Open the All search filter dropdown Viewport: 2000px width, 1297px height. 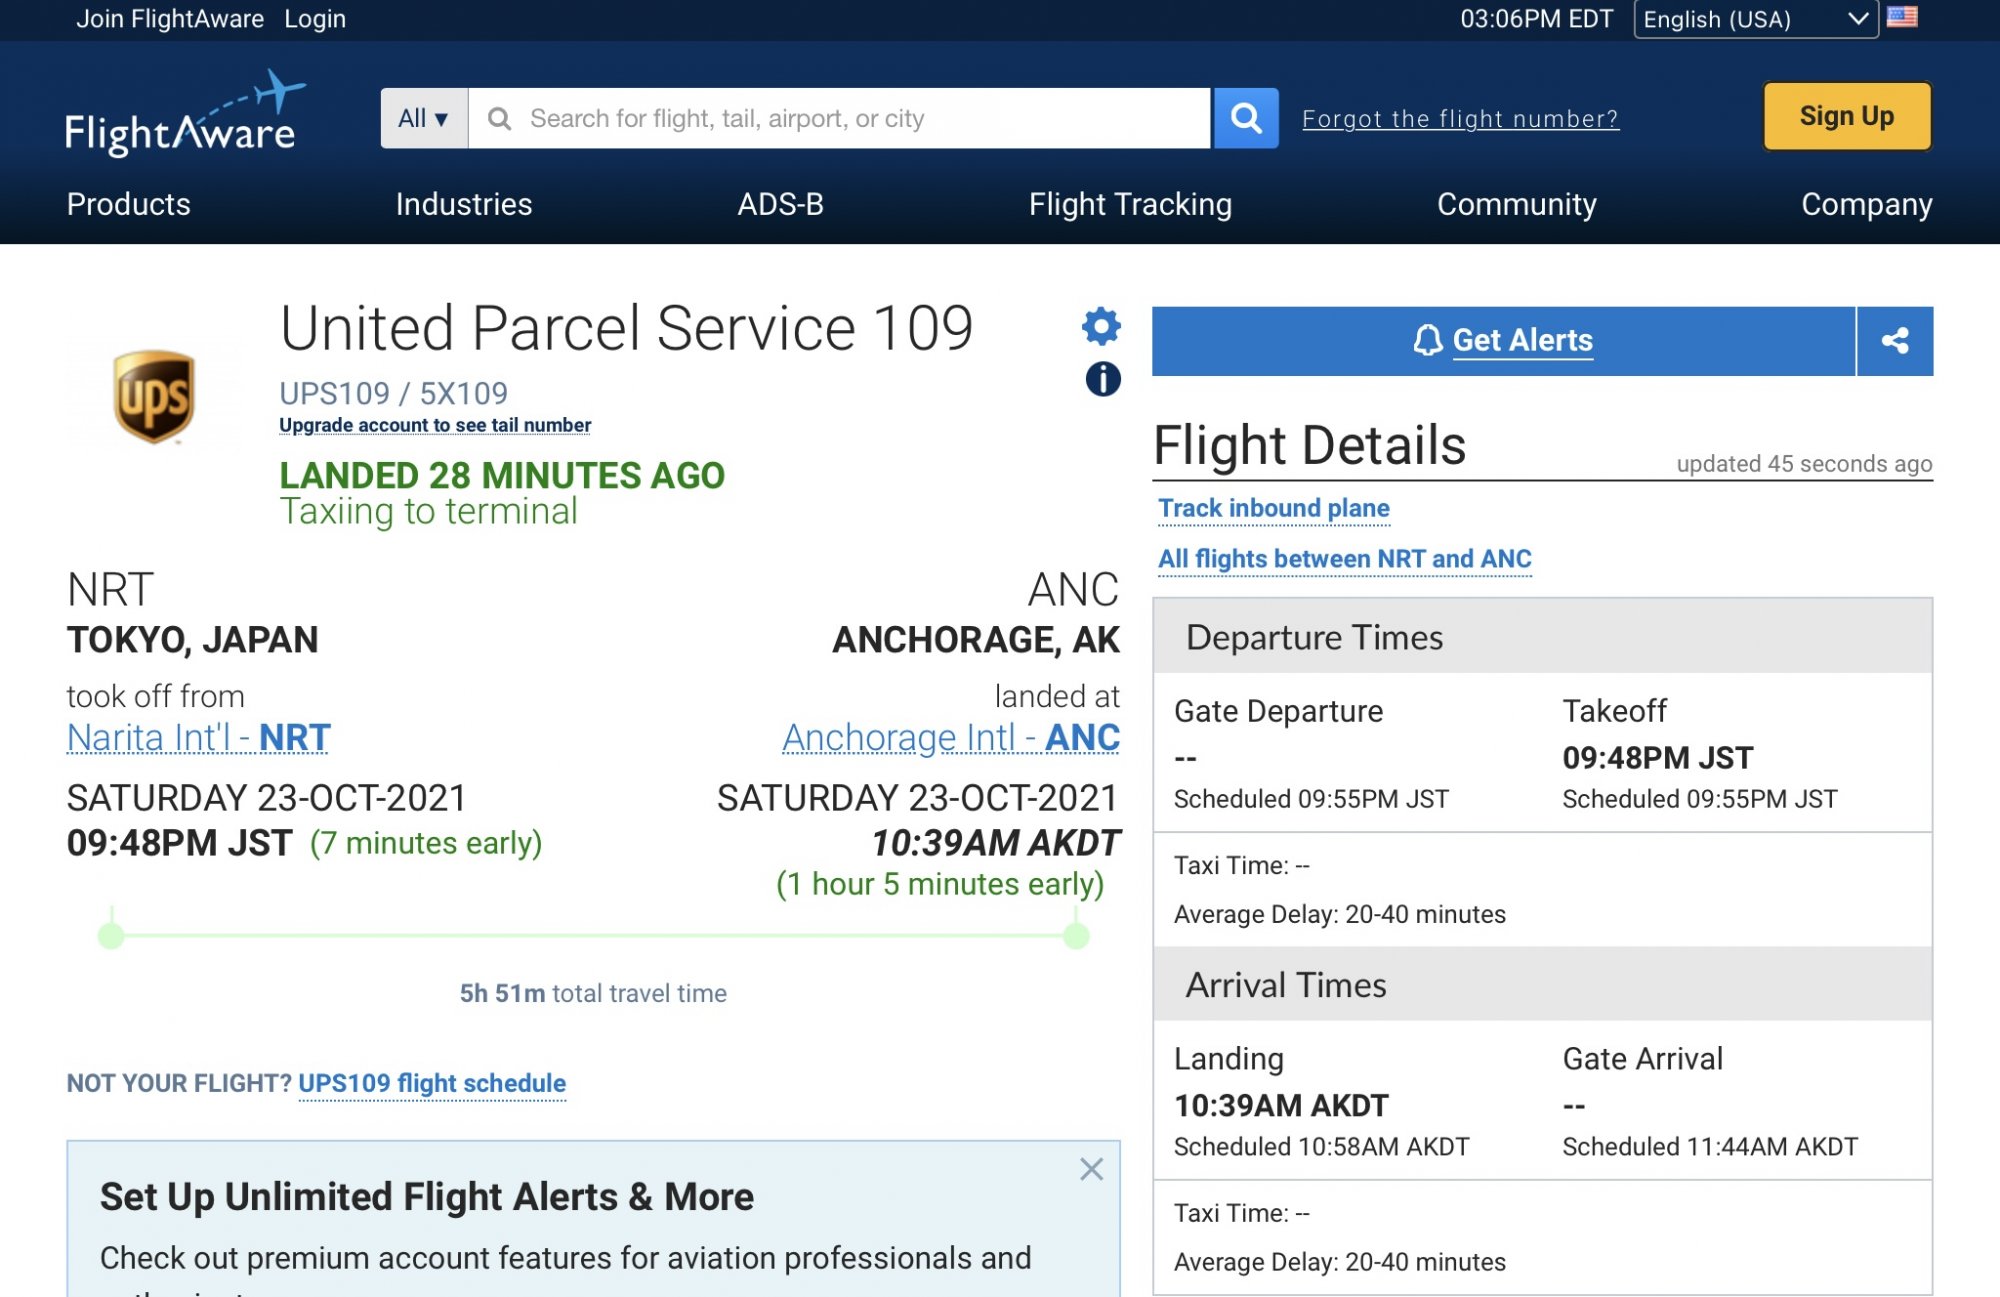pyautogui.click(x=424, y=118)
